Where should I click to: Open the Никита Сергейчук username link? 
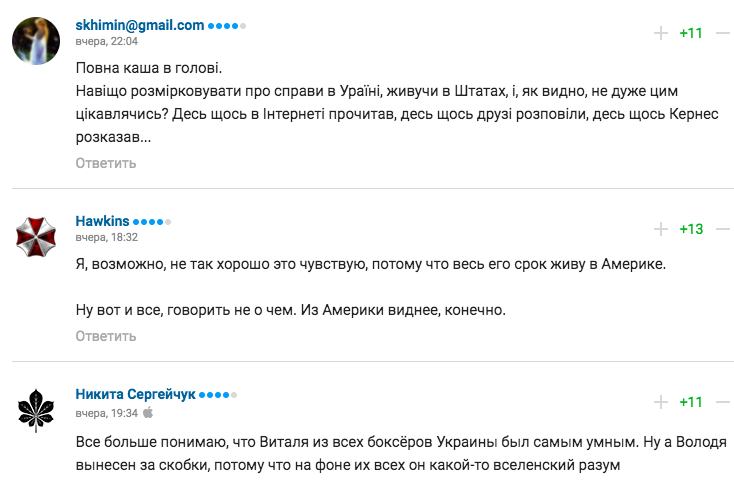135,394
